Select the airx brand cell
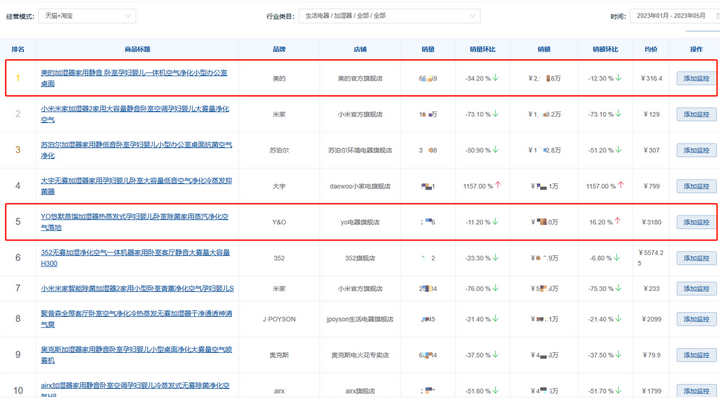The height and width of the screenshot is (402, 720). 279,391
